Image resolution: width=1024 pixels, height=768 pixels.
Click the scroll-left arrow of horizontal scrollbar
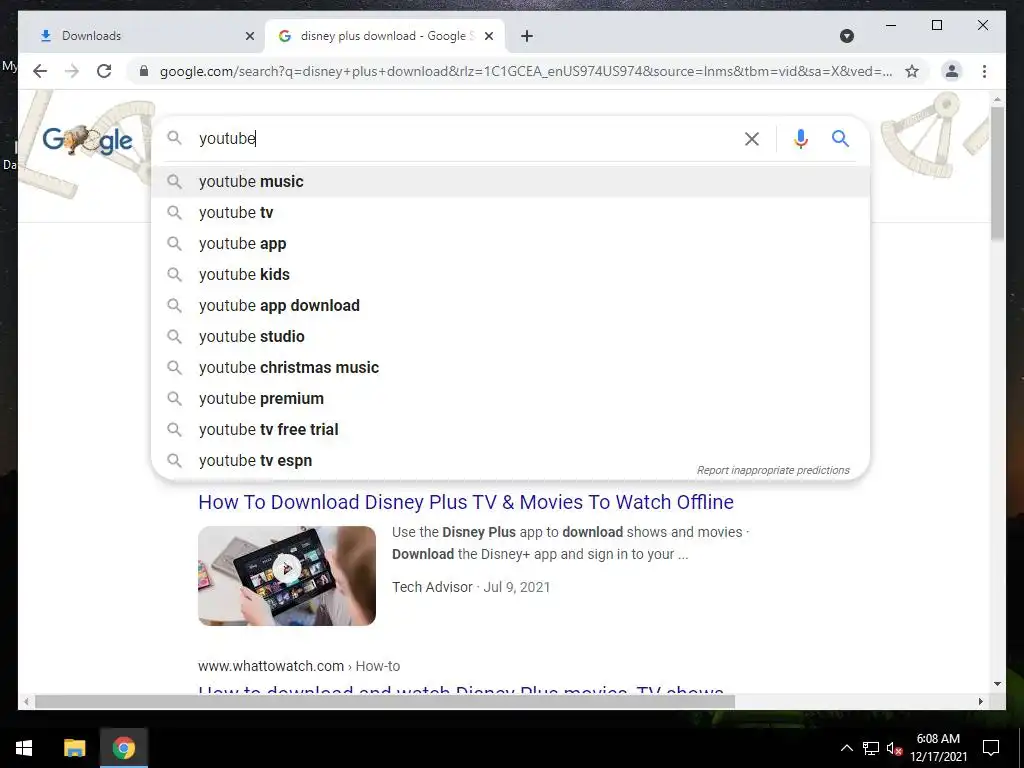(25, 701)
